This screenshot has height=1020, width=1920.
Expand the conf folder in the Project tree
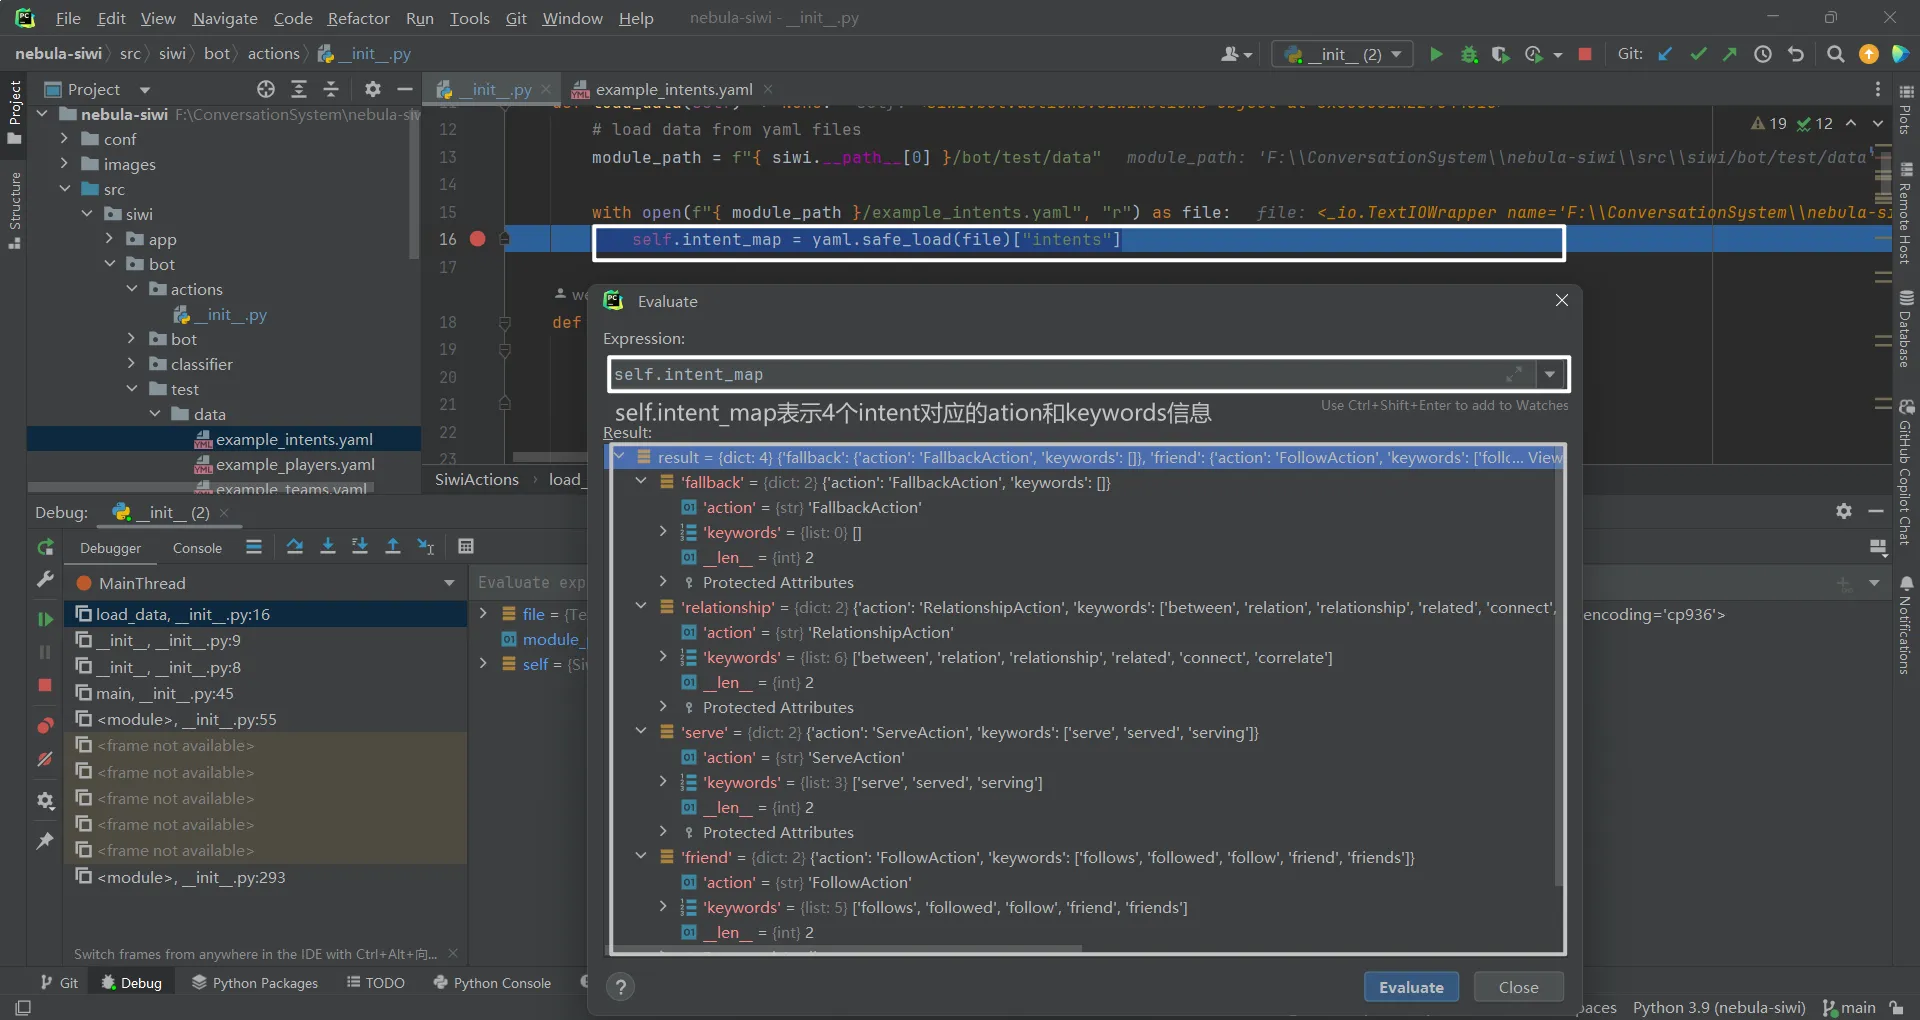64,139
